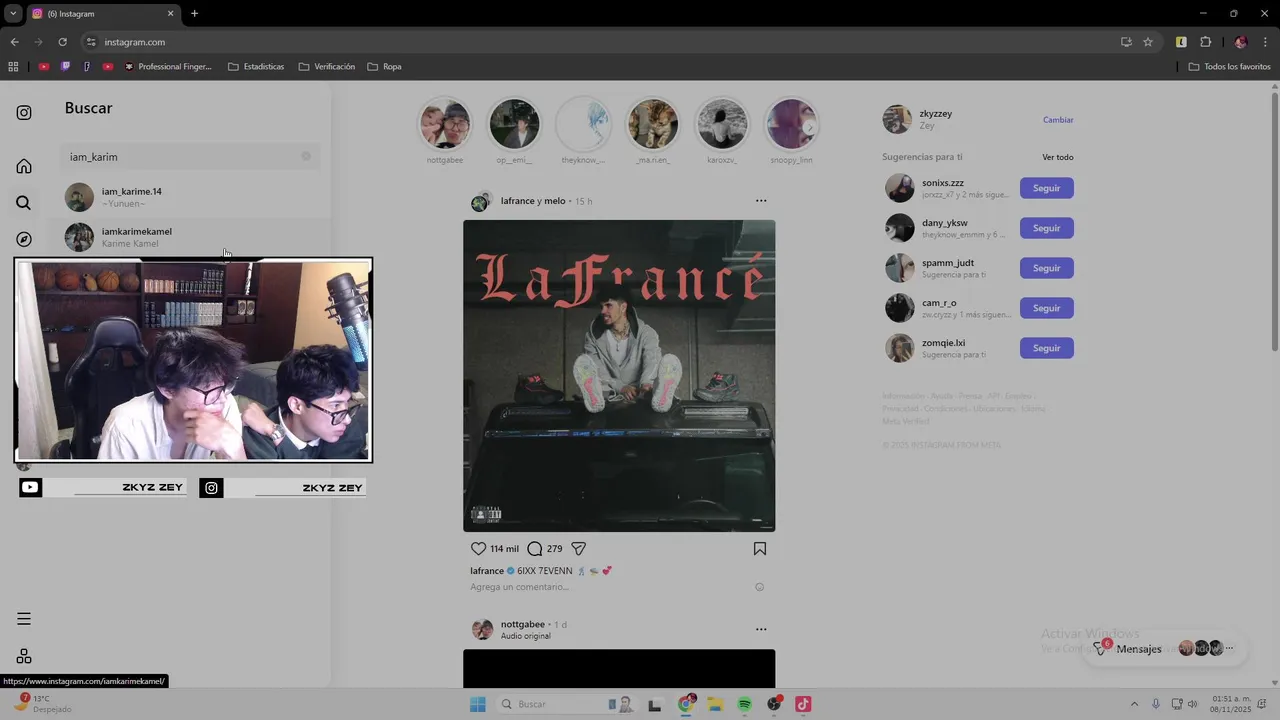The image size is (1280, 720).
Task: Click the Instagram search input field
Action: 190,157
